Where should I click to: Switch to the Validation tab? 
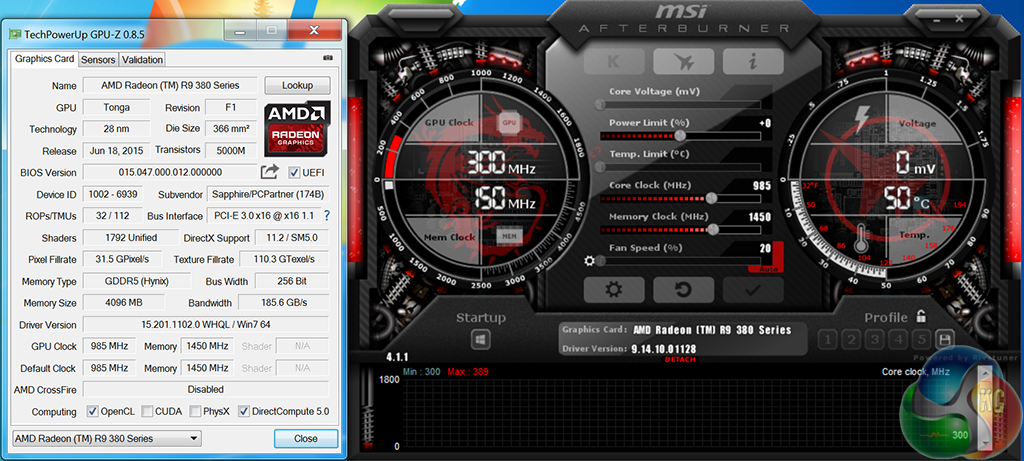pos(142,59)
